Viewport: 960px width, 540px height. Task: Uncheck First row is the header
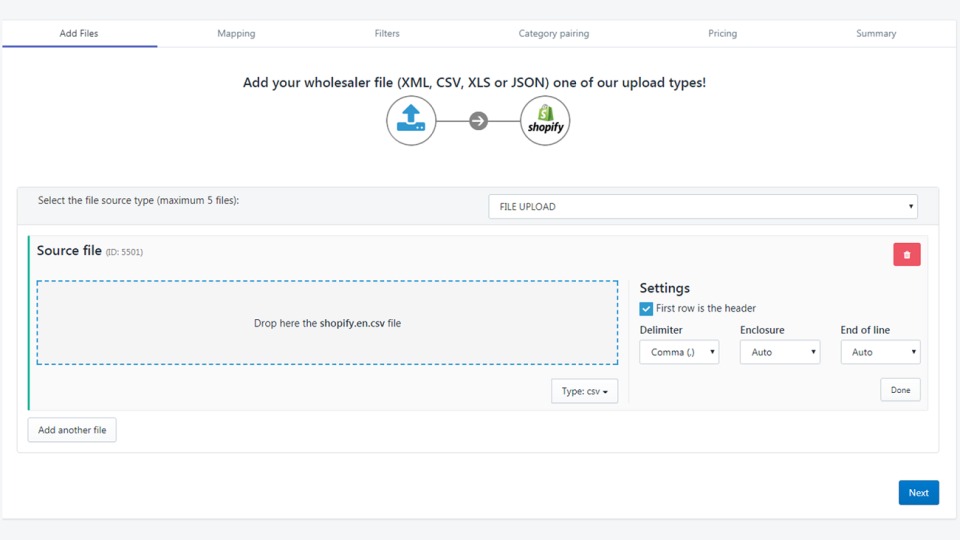tap(646, 309)
